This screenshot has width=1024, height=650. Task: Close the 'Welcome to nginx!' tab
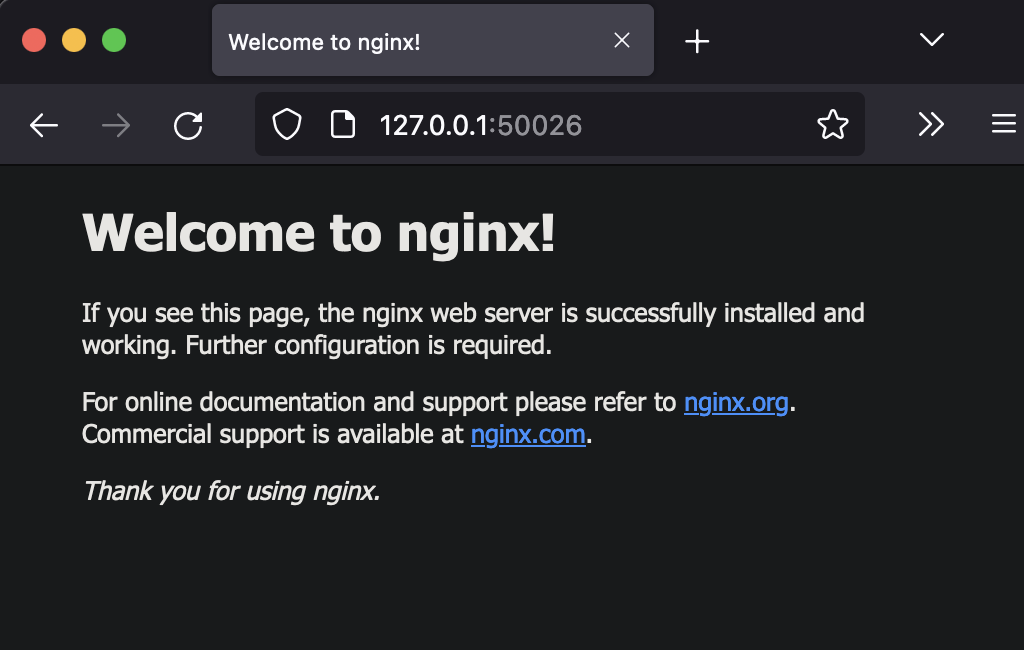(622, 41)
